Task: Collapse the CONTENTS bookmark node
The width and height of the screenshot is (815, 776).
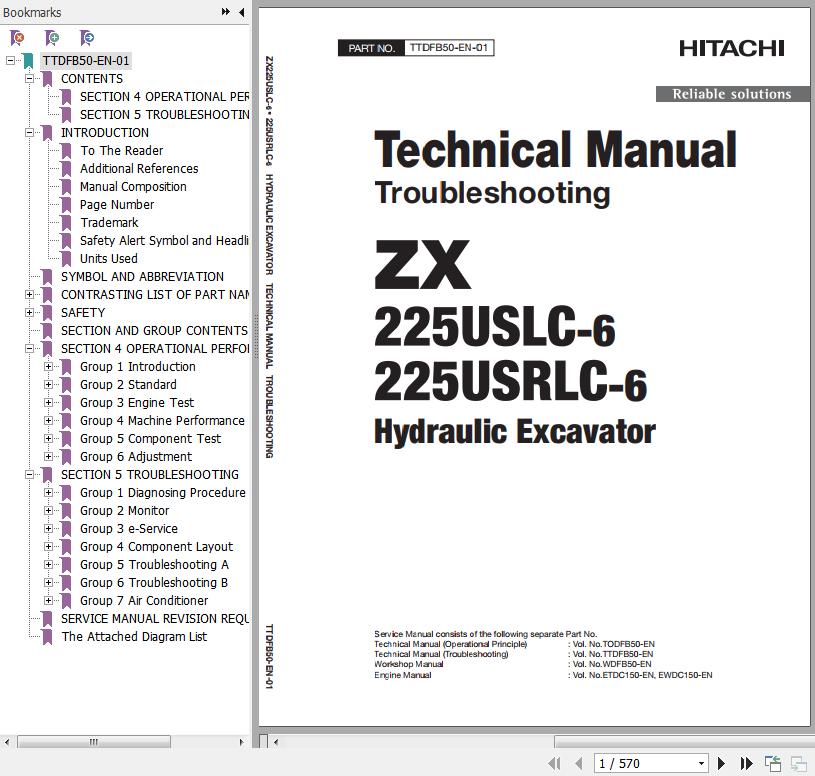Action: click(30, 78)
